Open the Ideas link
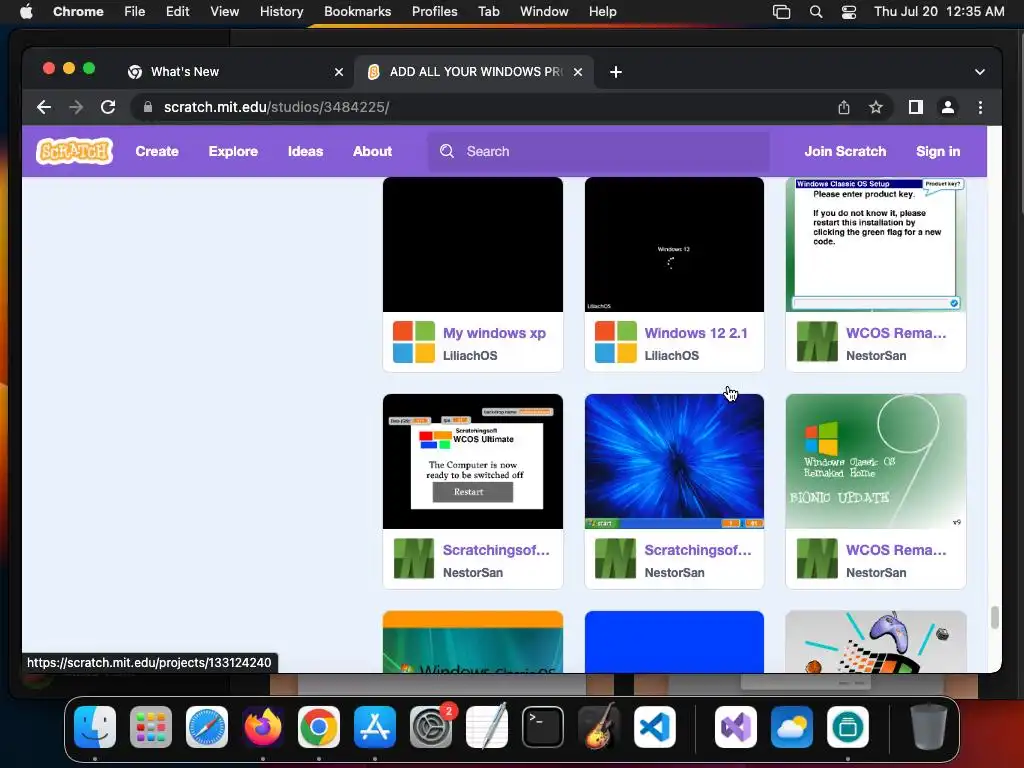The image size is (1024, 768). click(306, 152)
